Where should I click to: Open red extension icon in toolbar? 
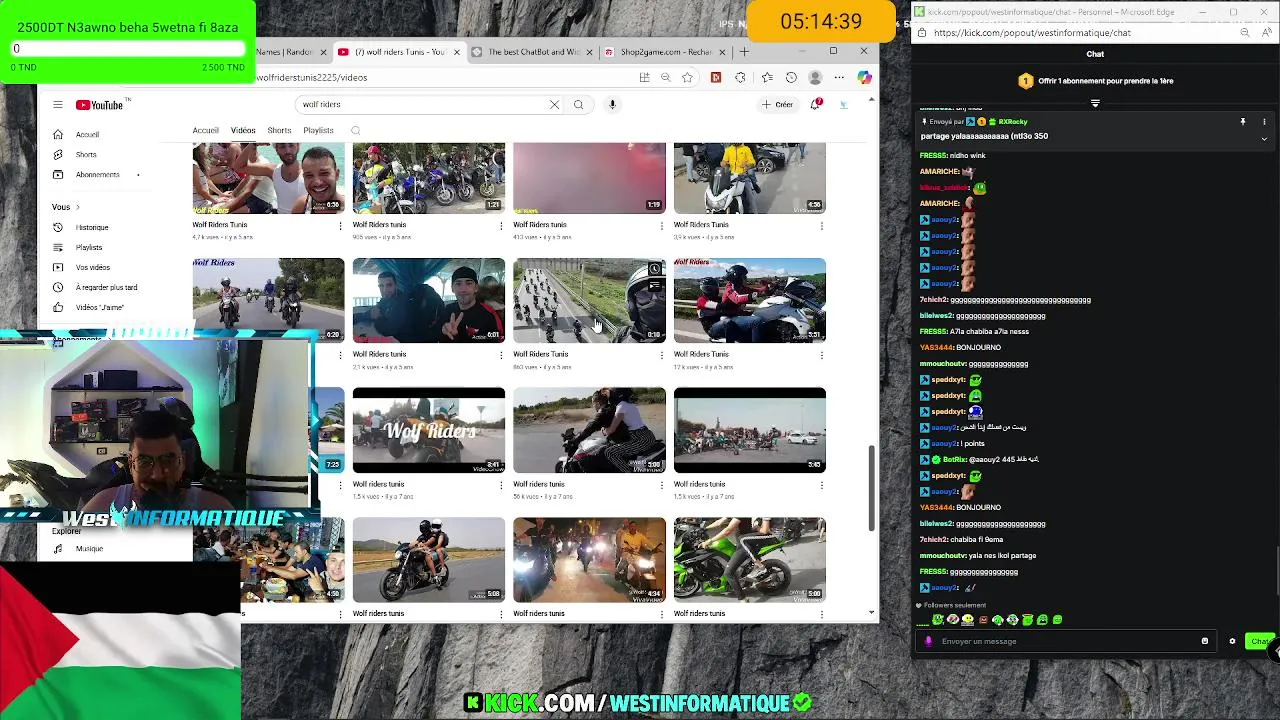pyautogui.click(x=715, y=77)
